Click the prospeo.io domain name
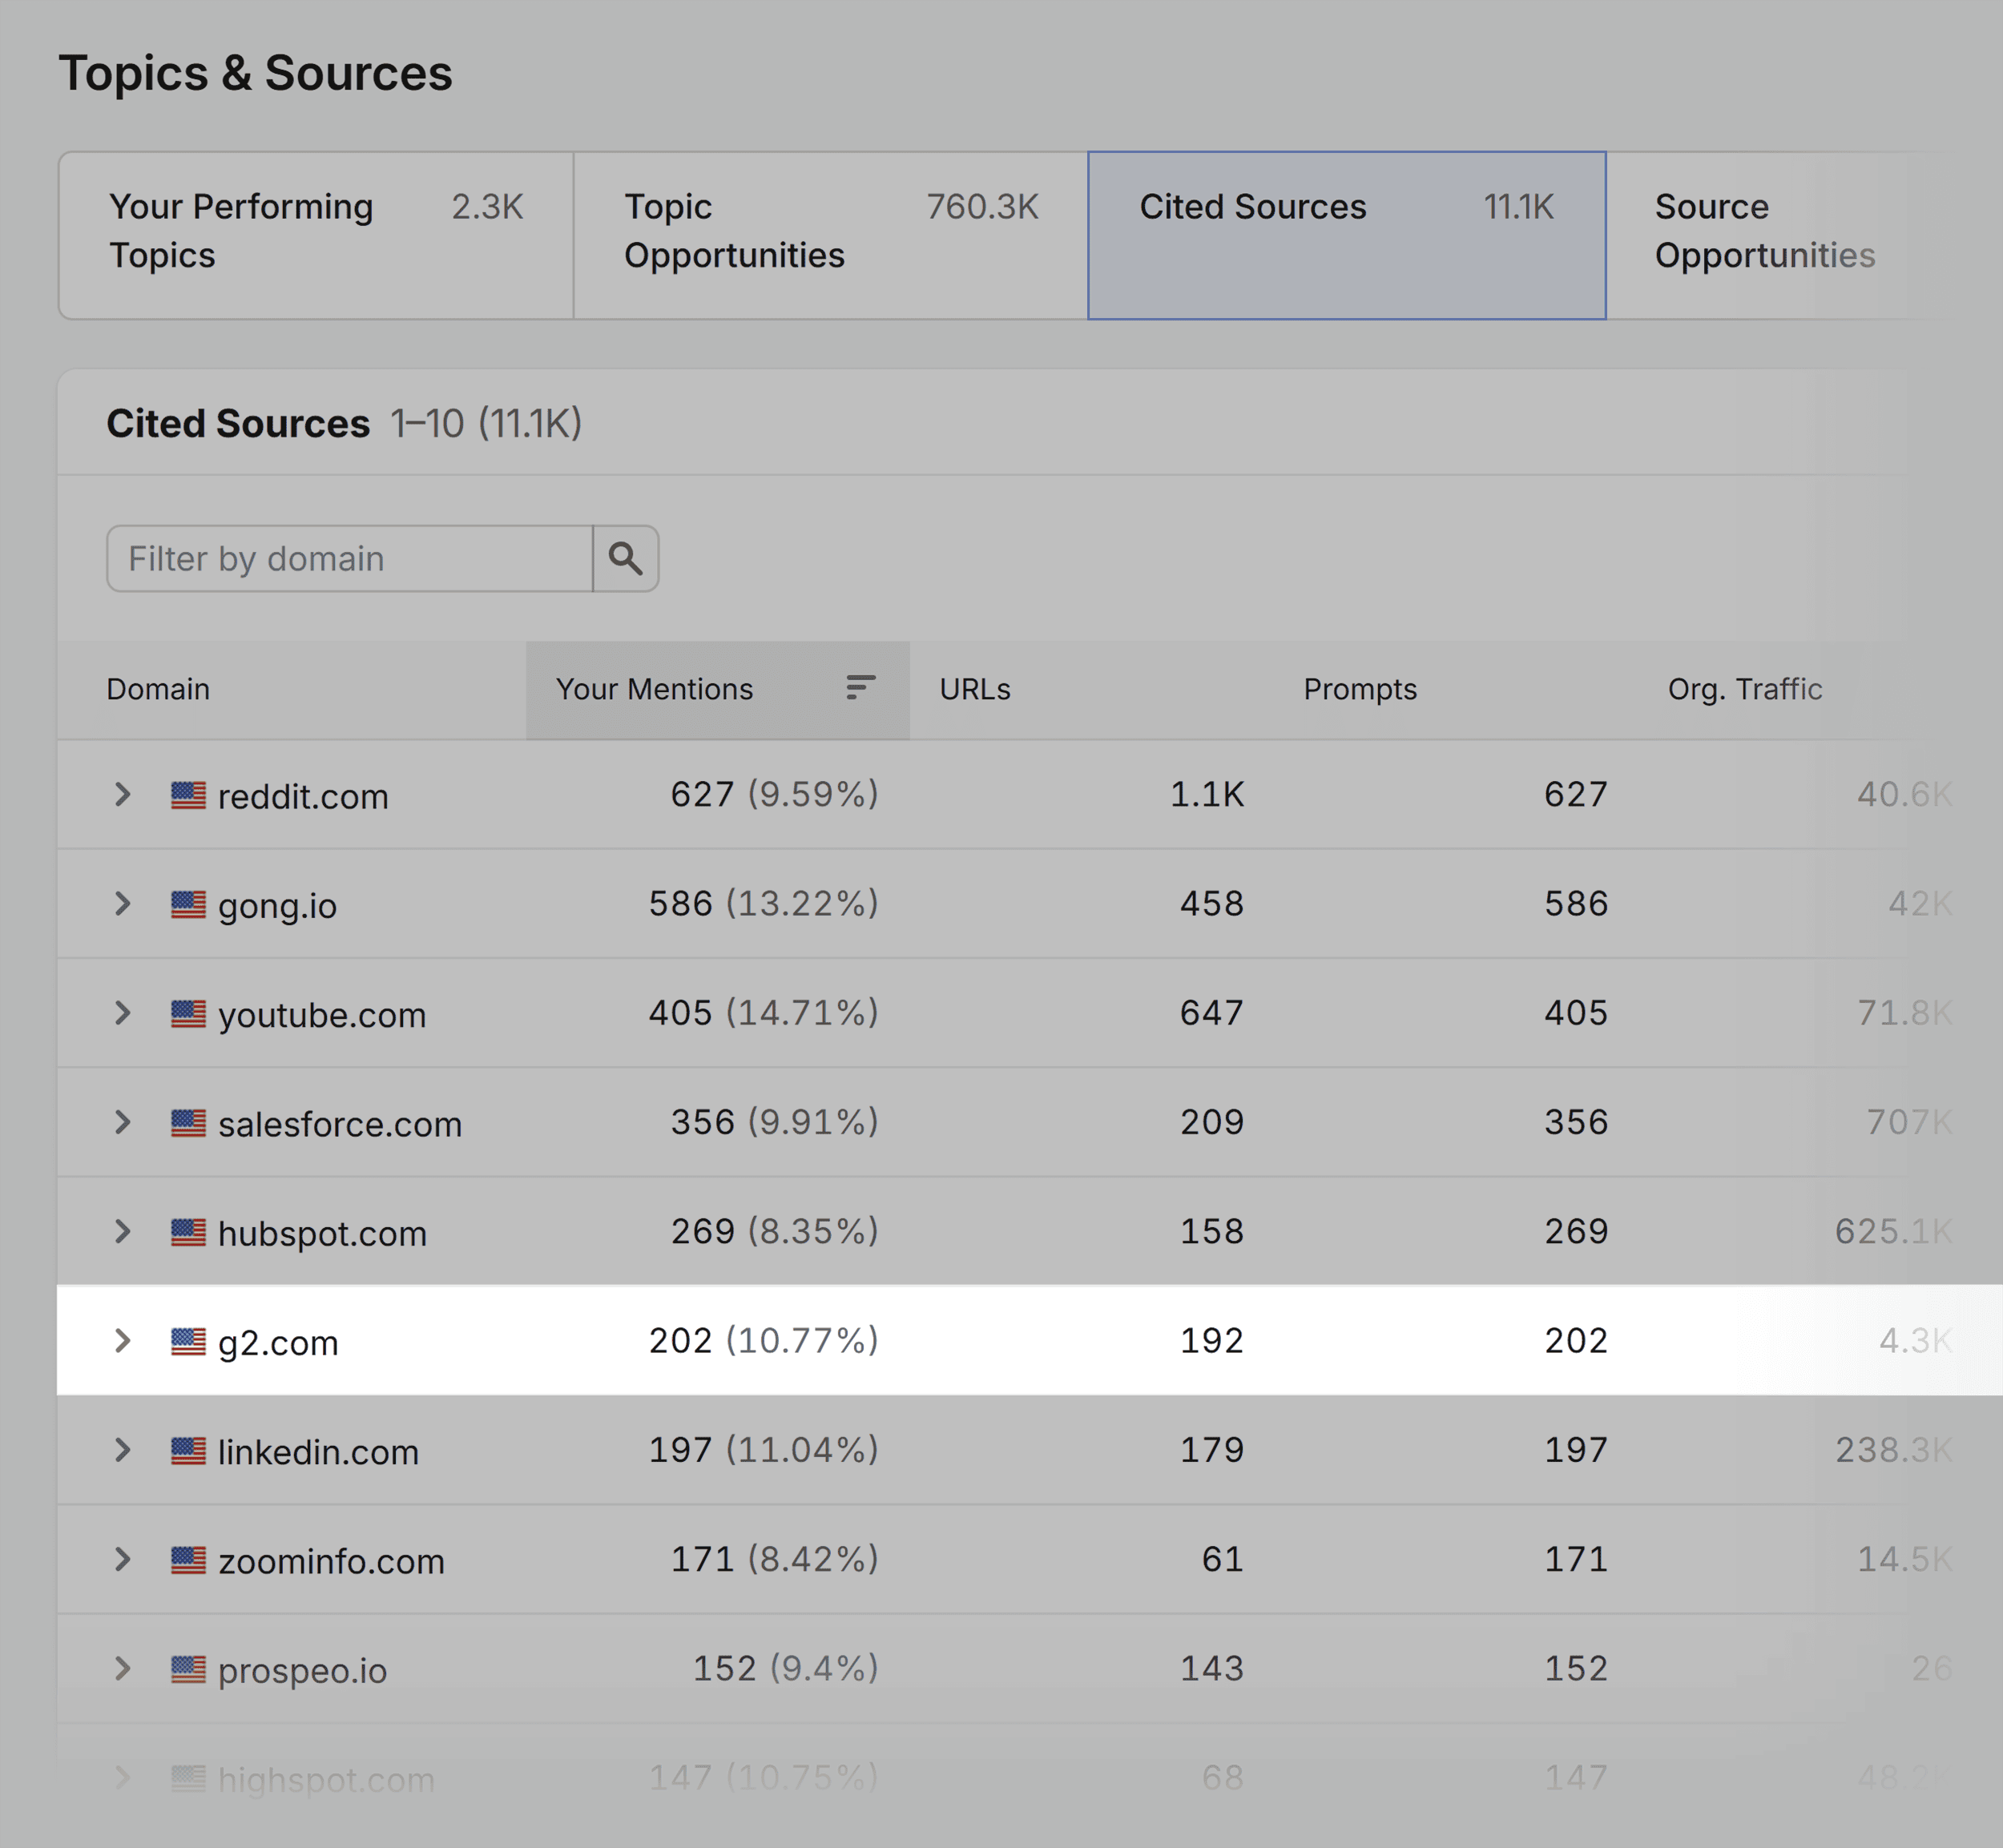 [x=302, y=1670]
